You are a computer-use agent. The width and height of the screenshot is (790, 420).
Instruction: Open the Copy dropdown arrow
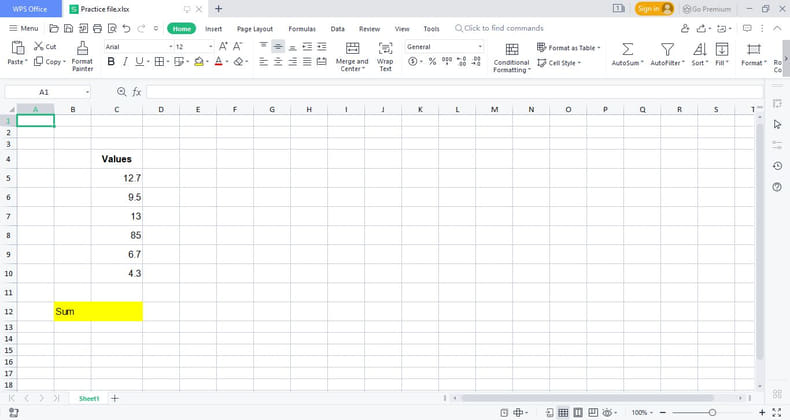coord(64,62)
